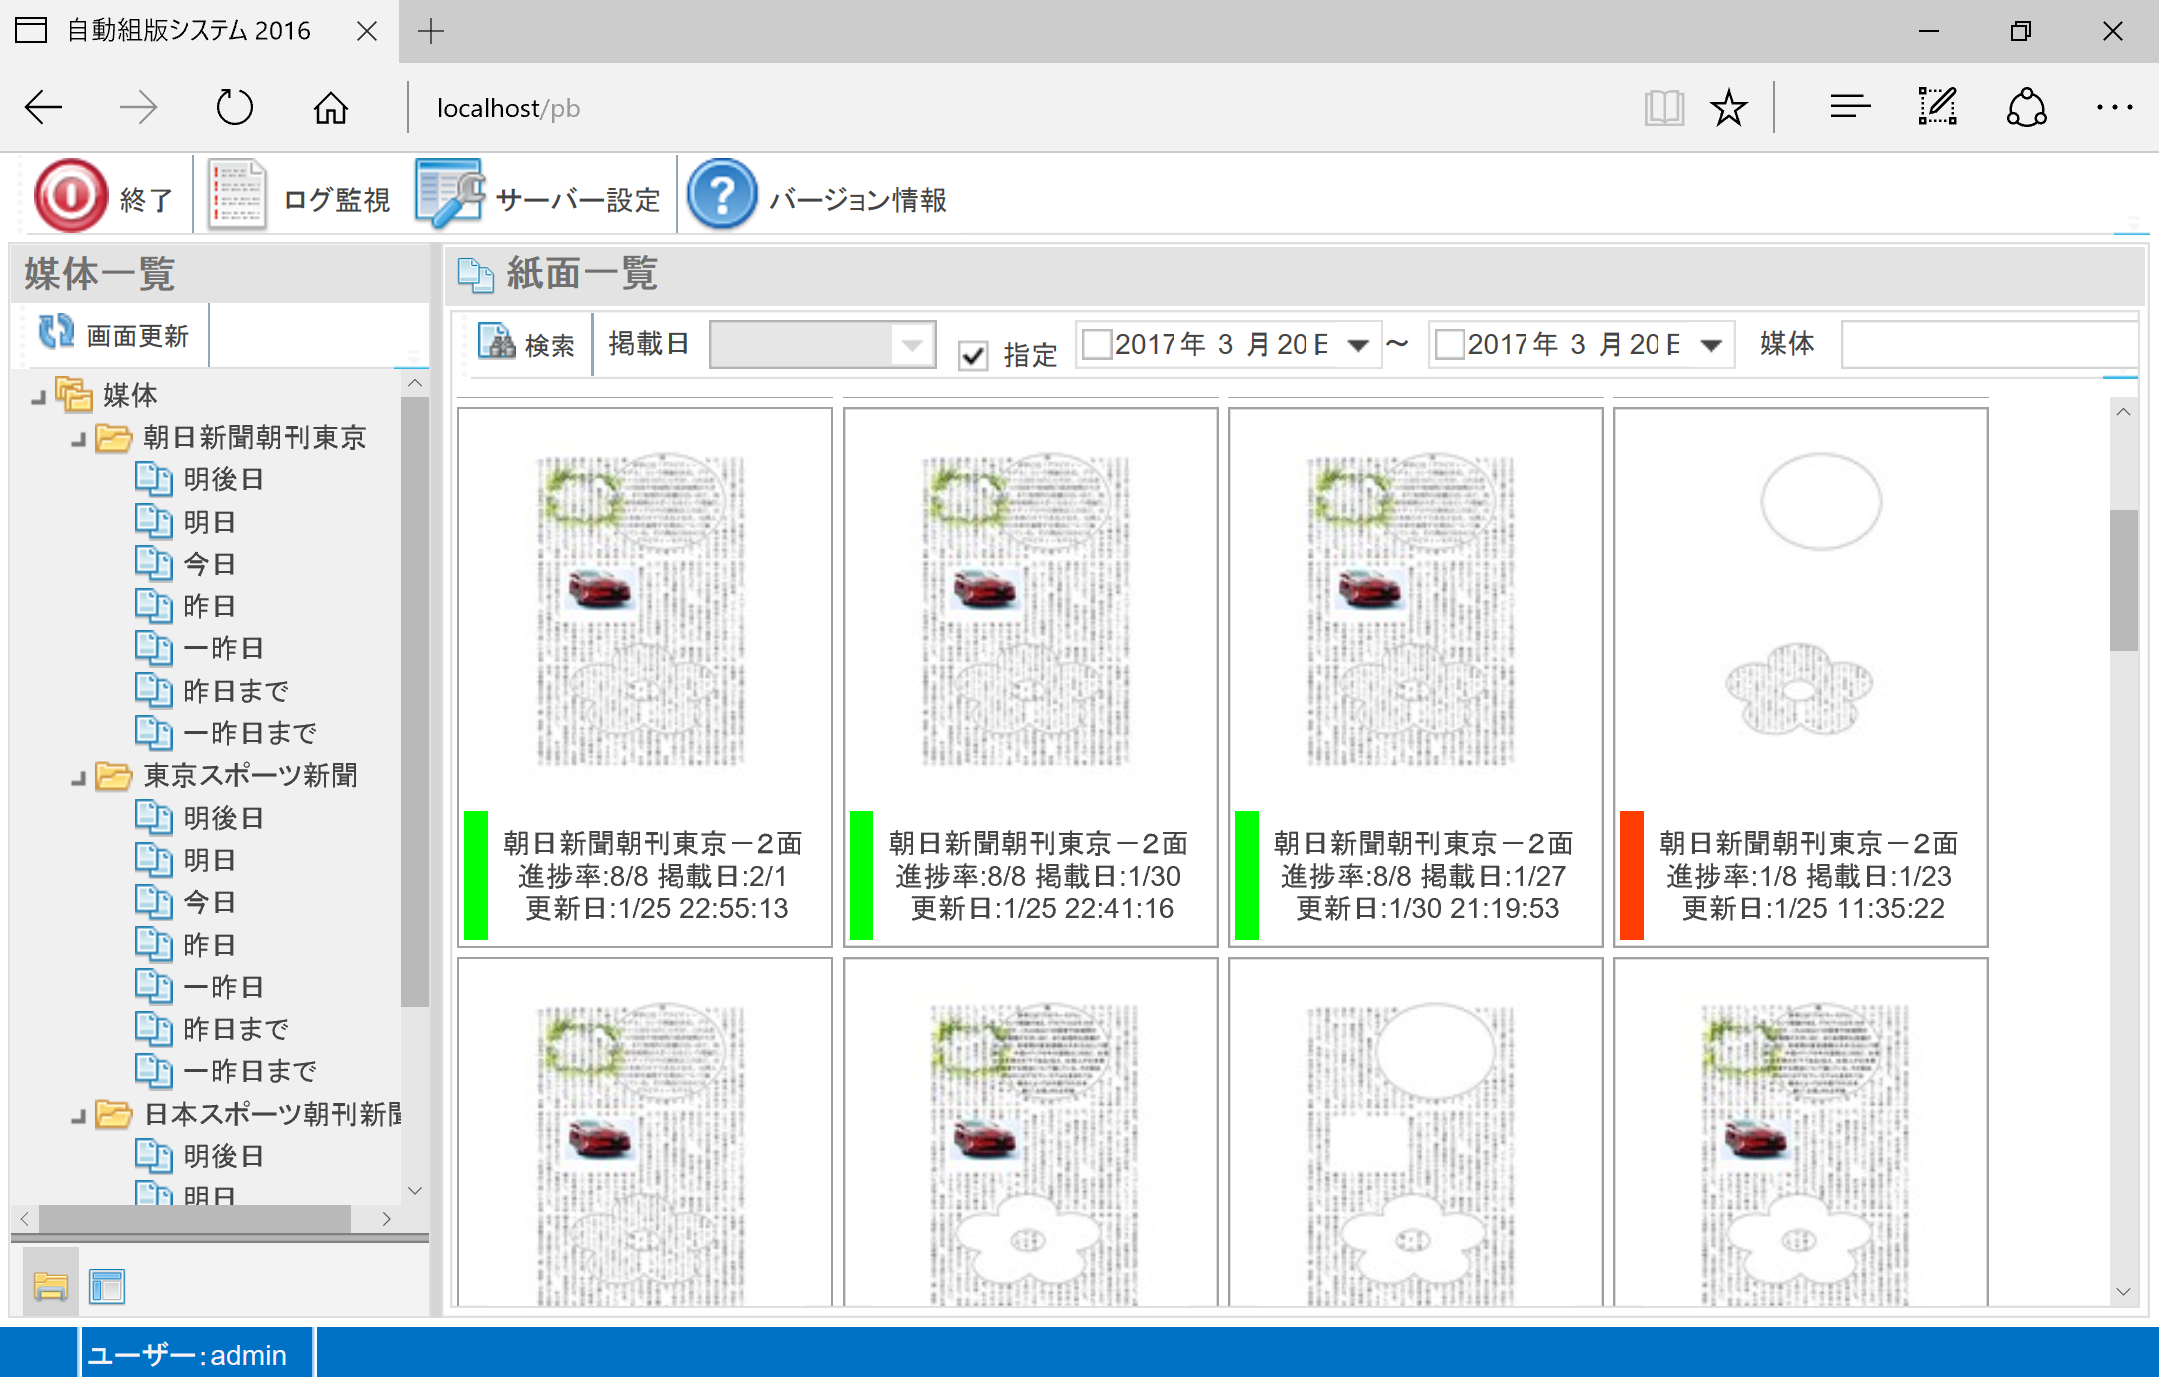2159x1377 pixels.
Task: Click the 媒体 filter input field
Action: (1990, 344)
